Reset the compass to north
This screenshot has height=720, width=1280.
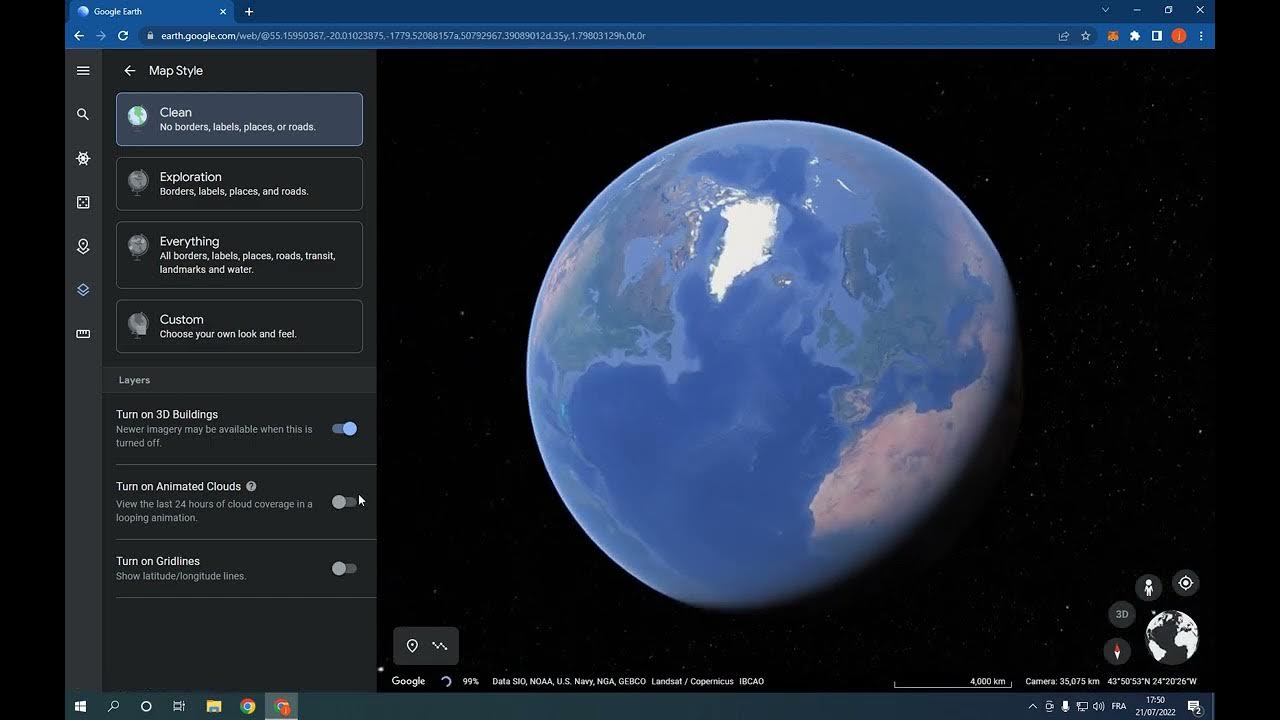(x=1117, y=652)
